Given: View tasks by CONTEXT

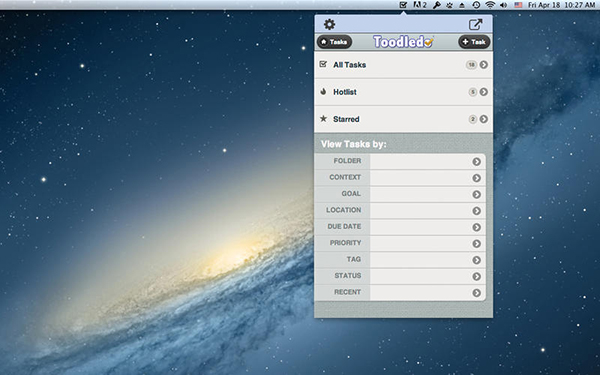Looking at the screenshot, I should (x=400, y=178).
